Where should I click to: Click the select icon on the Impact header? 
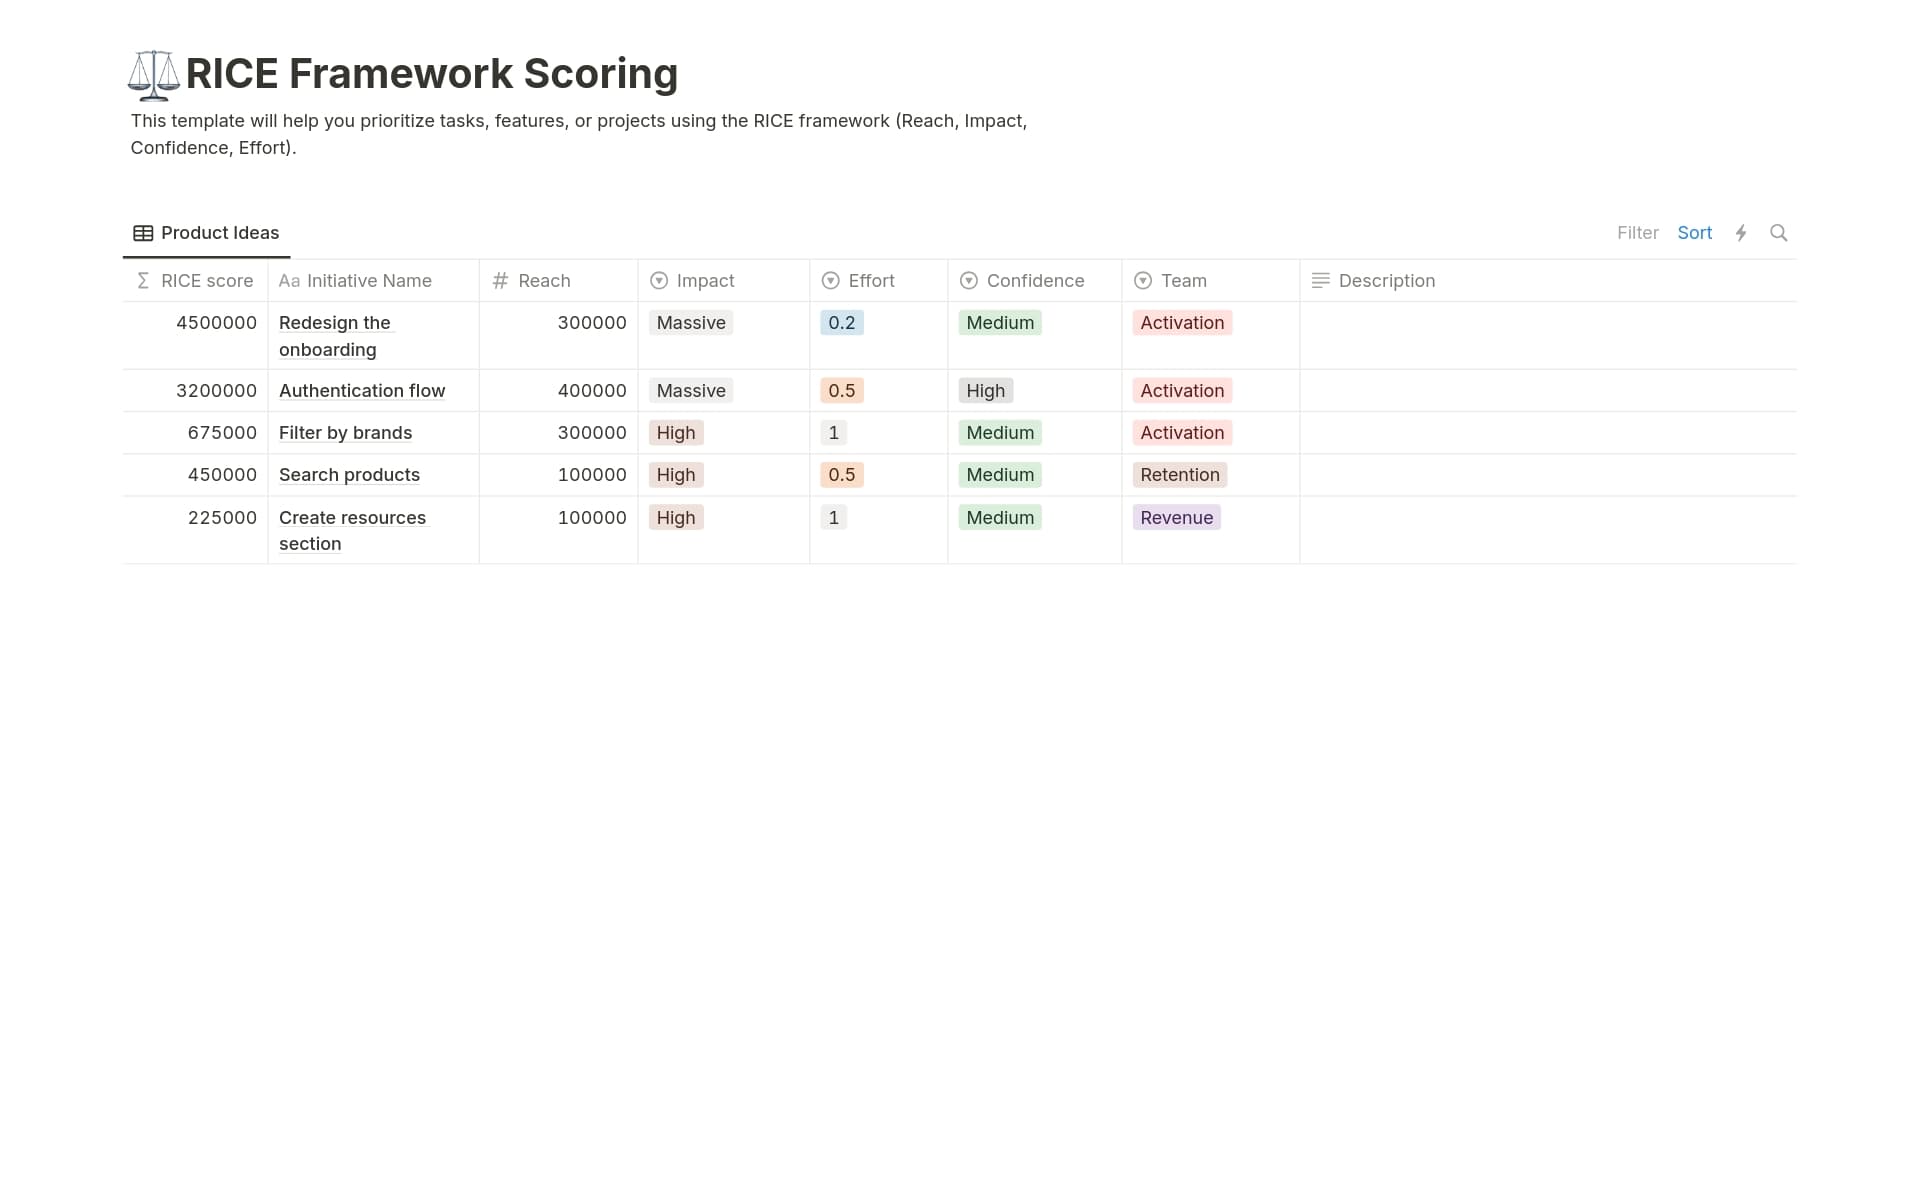click(x=658, y=281)
